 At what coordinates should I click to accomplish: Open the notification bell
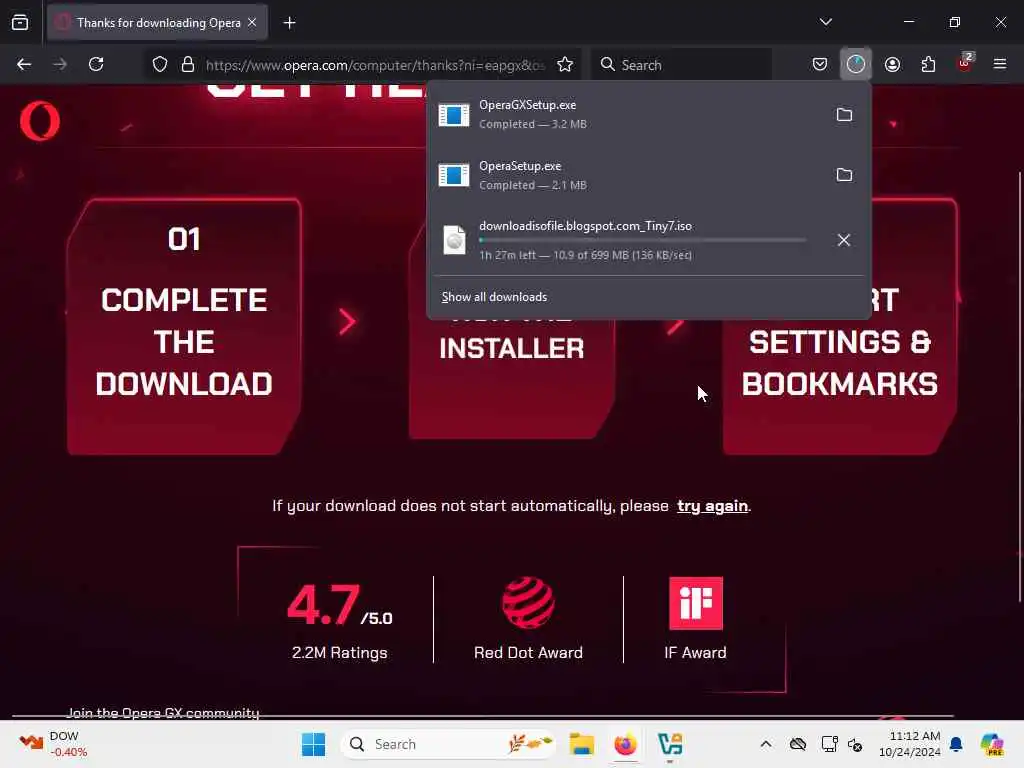(x=956, y=744)
